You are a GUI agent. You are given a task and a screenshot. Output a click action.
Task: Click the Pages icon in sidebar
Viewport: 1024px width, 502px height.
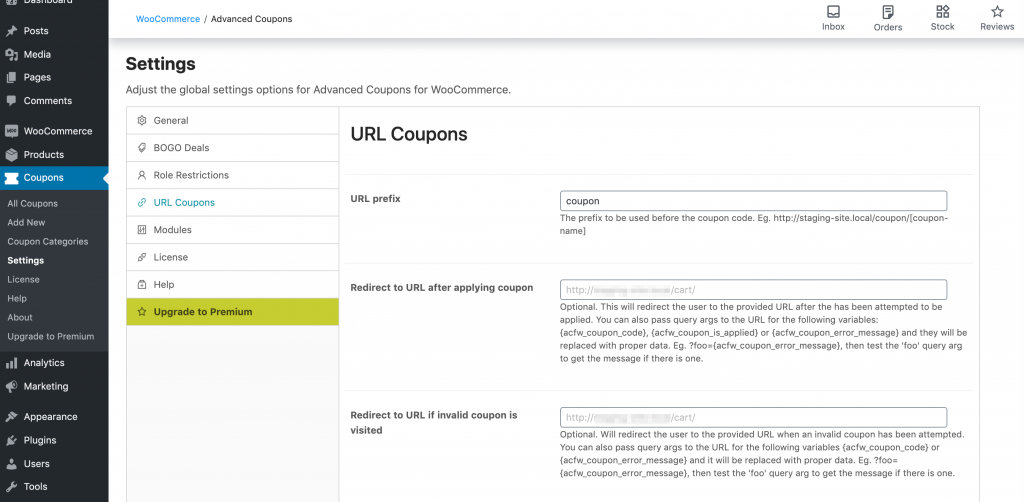coord(11,77)
